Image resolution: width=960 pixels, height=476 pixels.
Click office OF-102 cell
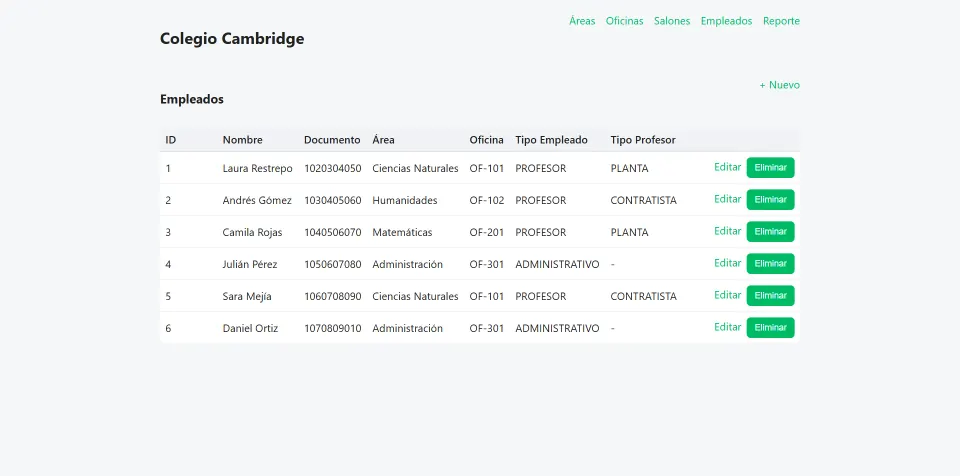[487, 200]
